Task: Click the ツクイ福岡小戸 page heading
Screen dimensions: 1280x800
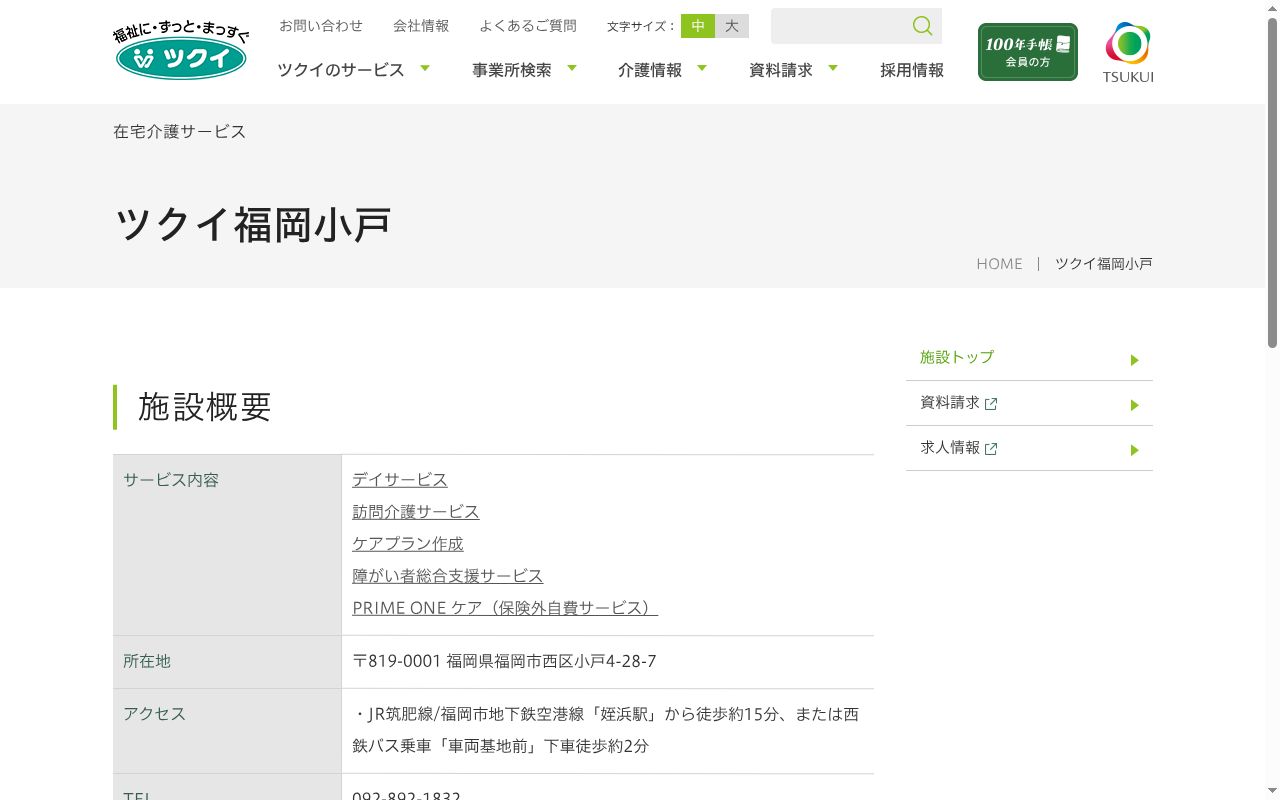Action: point(252,225)
